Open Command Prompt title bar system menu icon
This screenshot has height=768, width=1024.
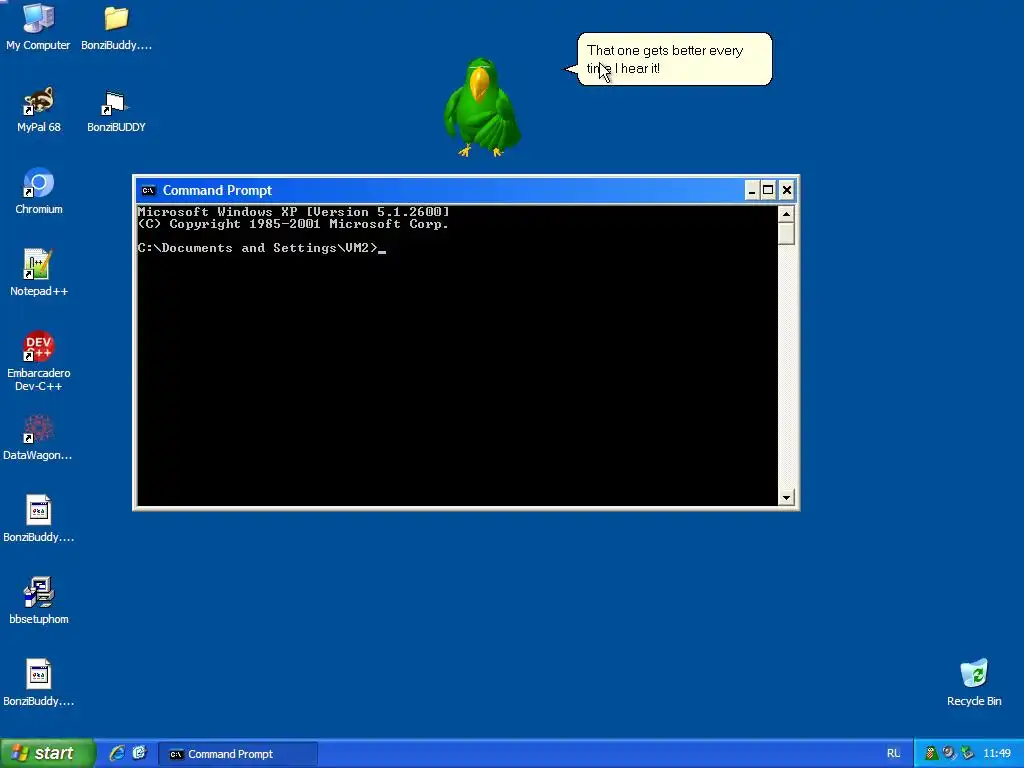[148, 190]
